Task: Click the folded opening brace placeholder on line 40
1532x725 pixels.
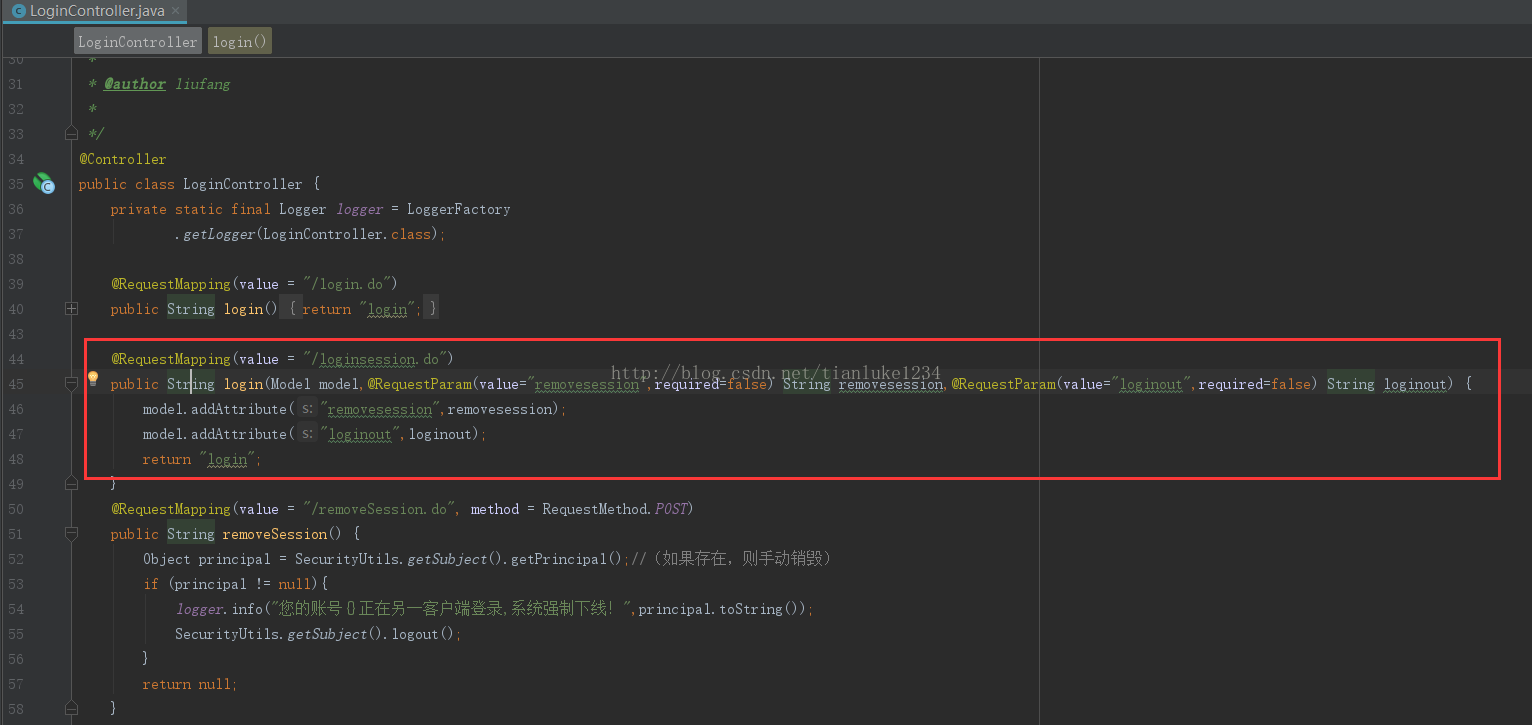Action: coord(293,309)
